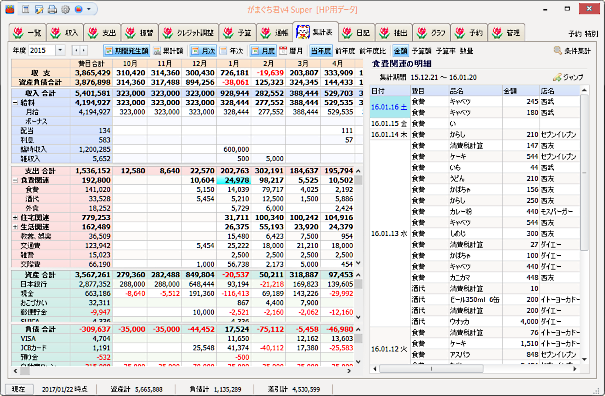Viewport: 605px width, 396px height.
Task: Select 当年度 comparison
Action: point(321,51)
